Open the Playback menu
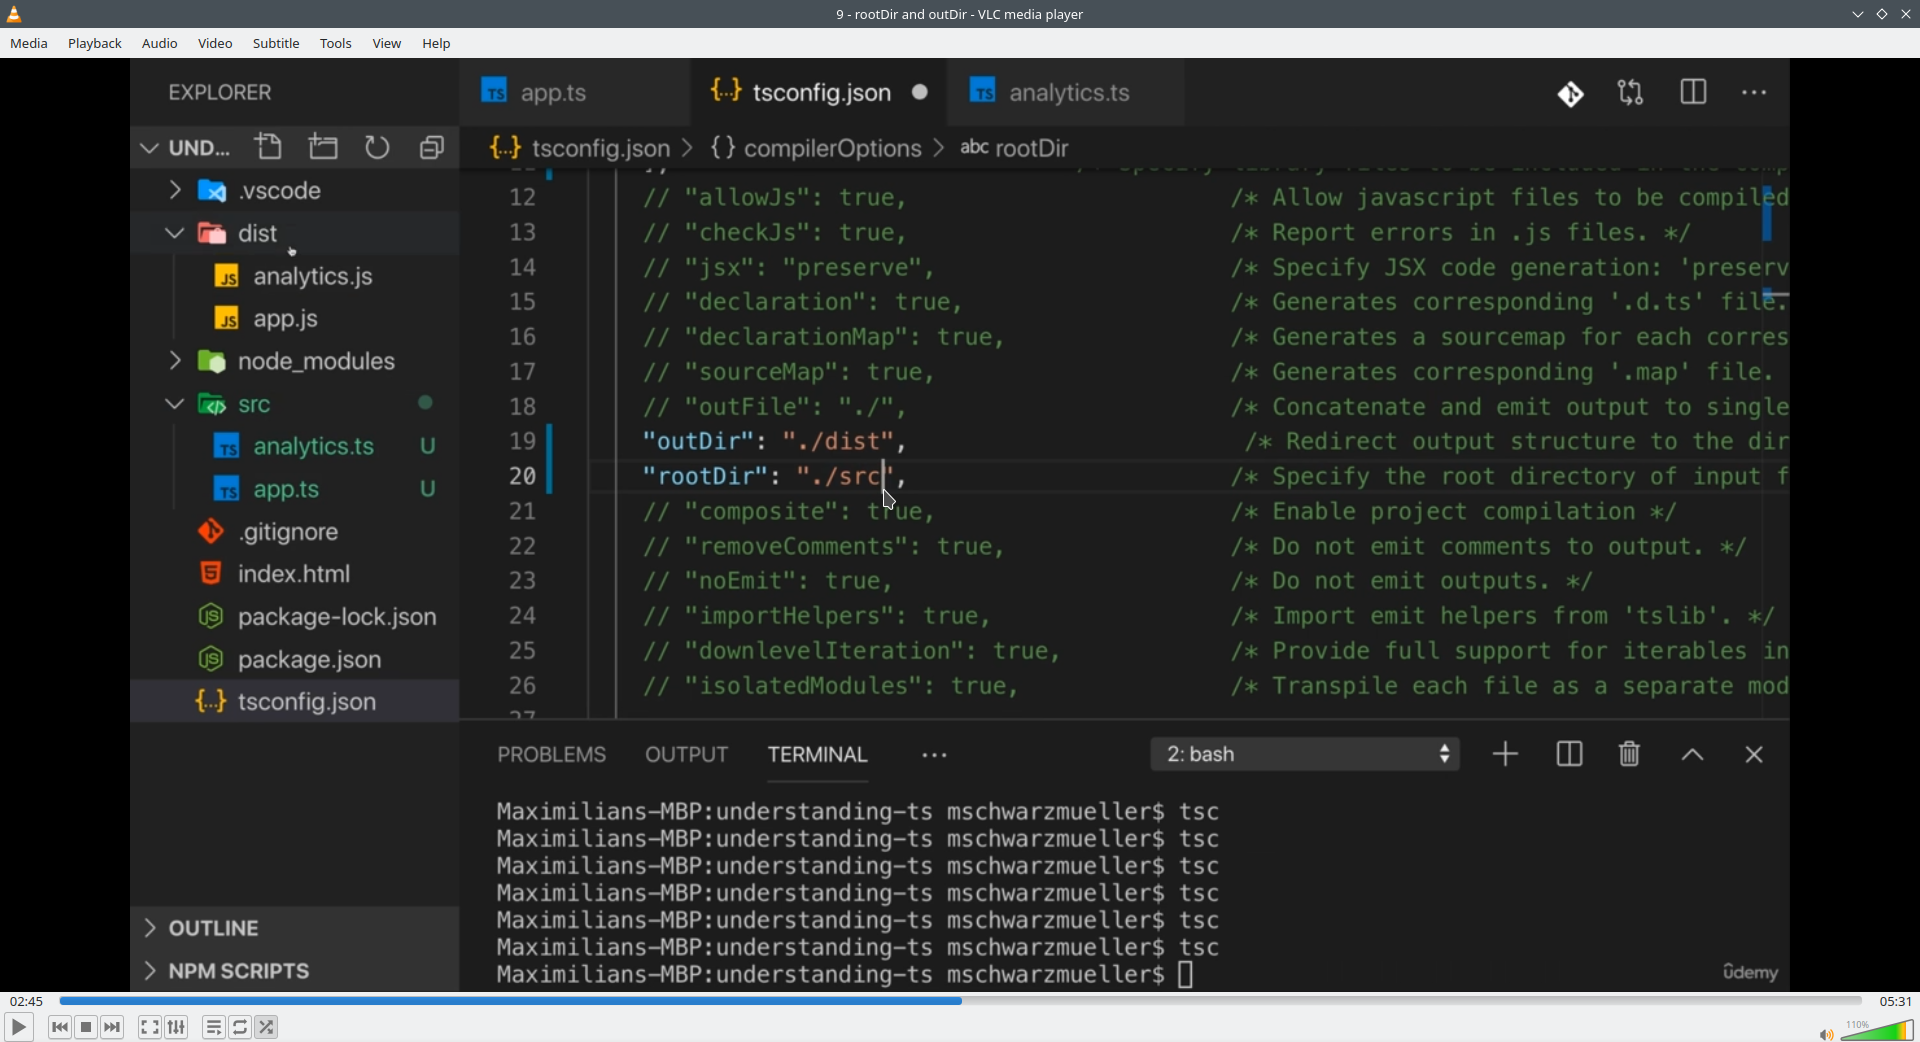The height and width of the screenshot is (1042, 1920). click(95, 44)
